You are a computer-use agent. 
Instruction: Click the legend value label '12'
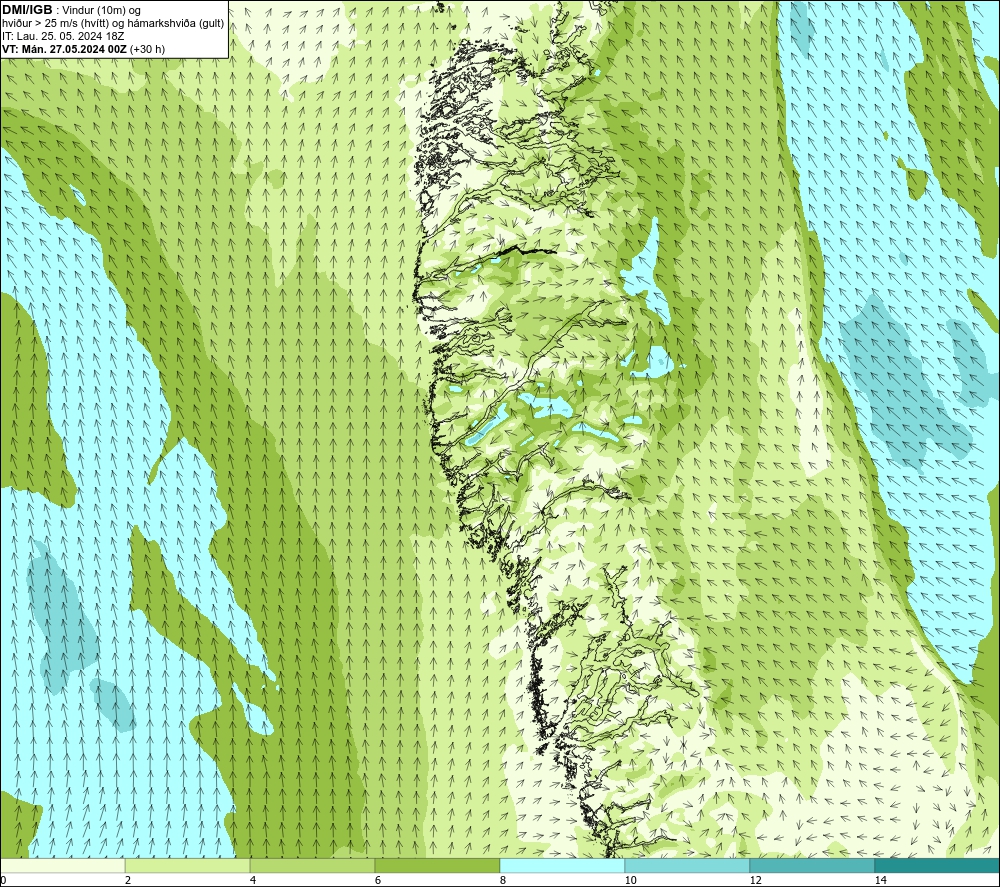click(x=755, y=881)
